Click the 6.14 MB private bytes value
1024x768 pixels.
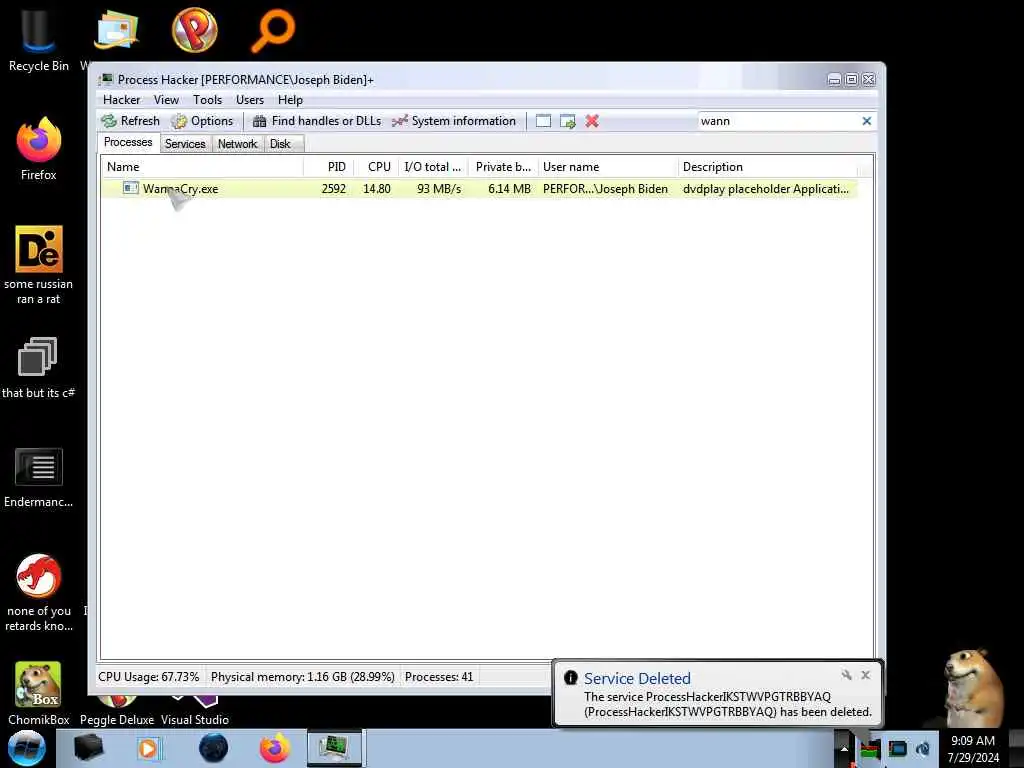[509, 189]
